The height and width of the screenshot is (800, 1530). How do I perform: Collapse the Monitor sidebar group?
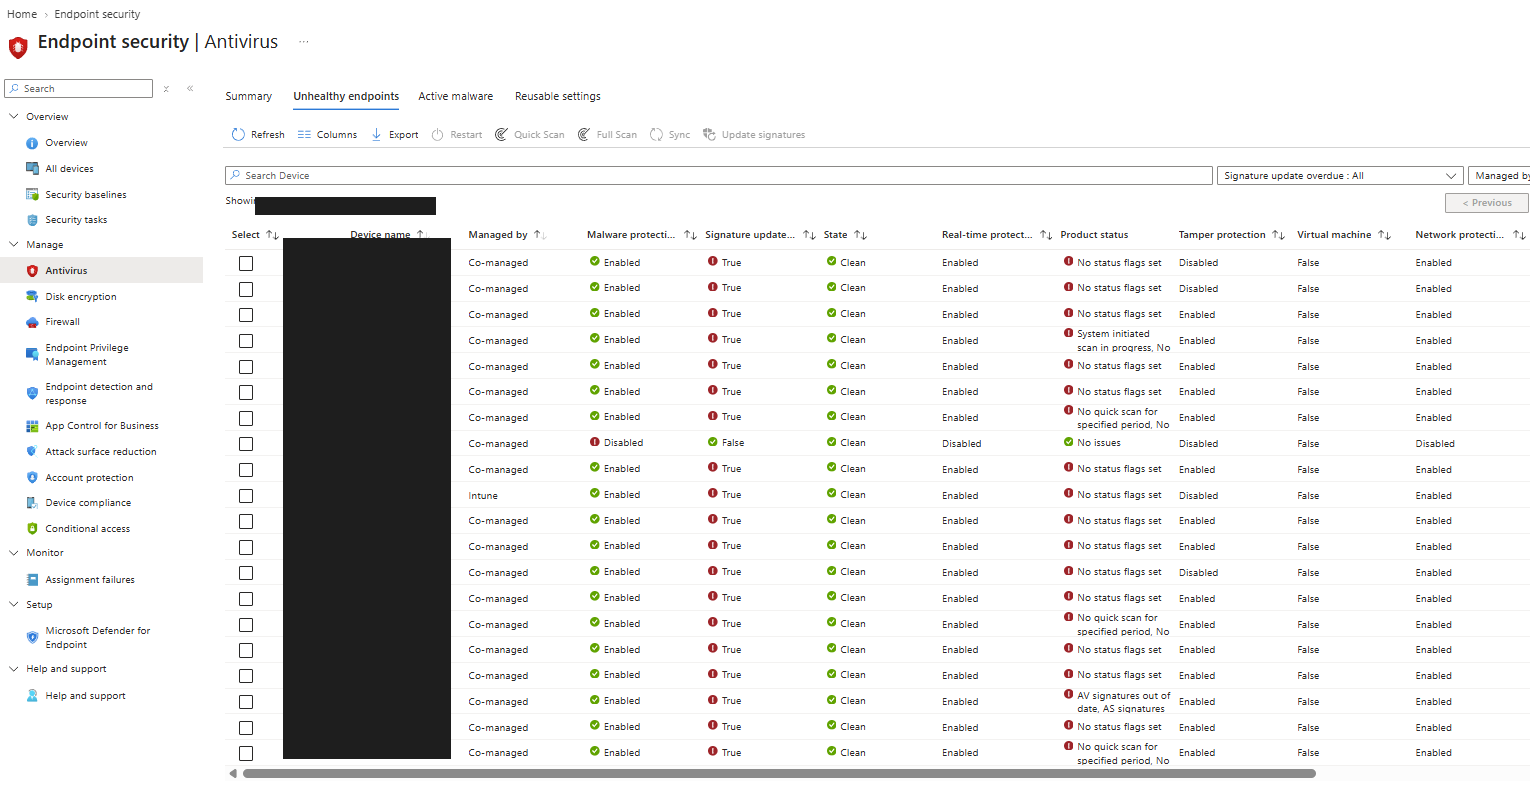(14, 553)
